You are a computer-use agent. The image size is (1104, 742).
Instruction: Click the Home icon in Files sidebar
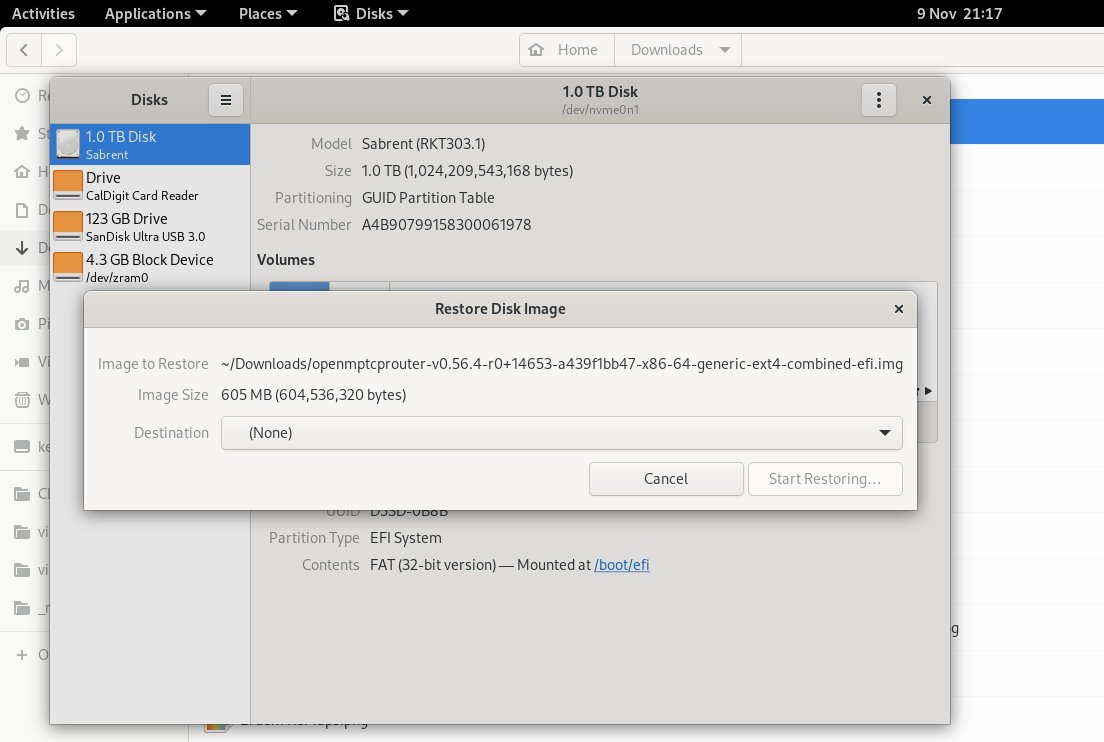click(x=23, y=172)
